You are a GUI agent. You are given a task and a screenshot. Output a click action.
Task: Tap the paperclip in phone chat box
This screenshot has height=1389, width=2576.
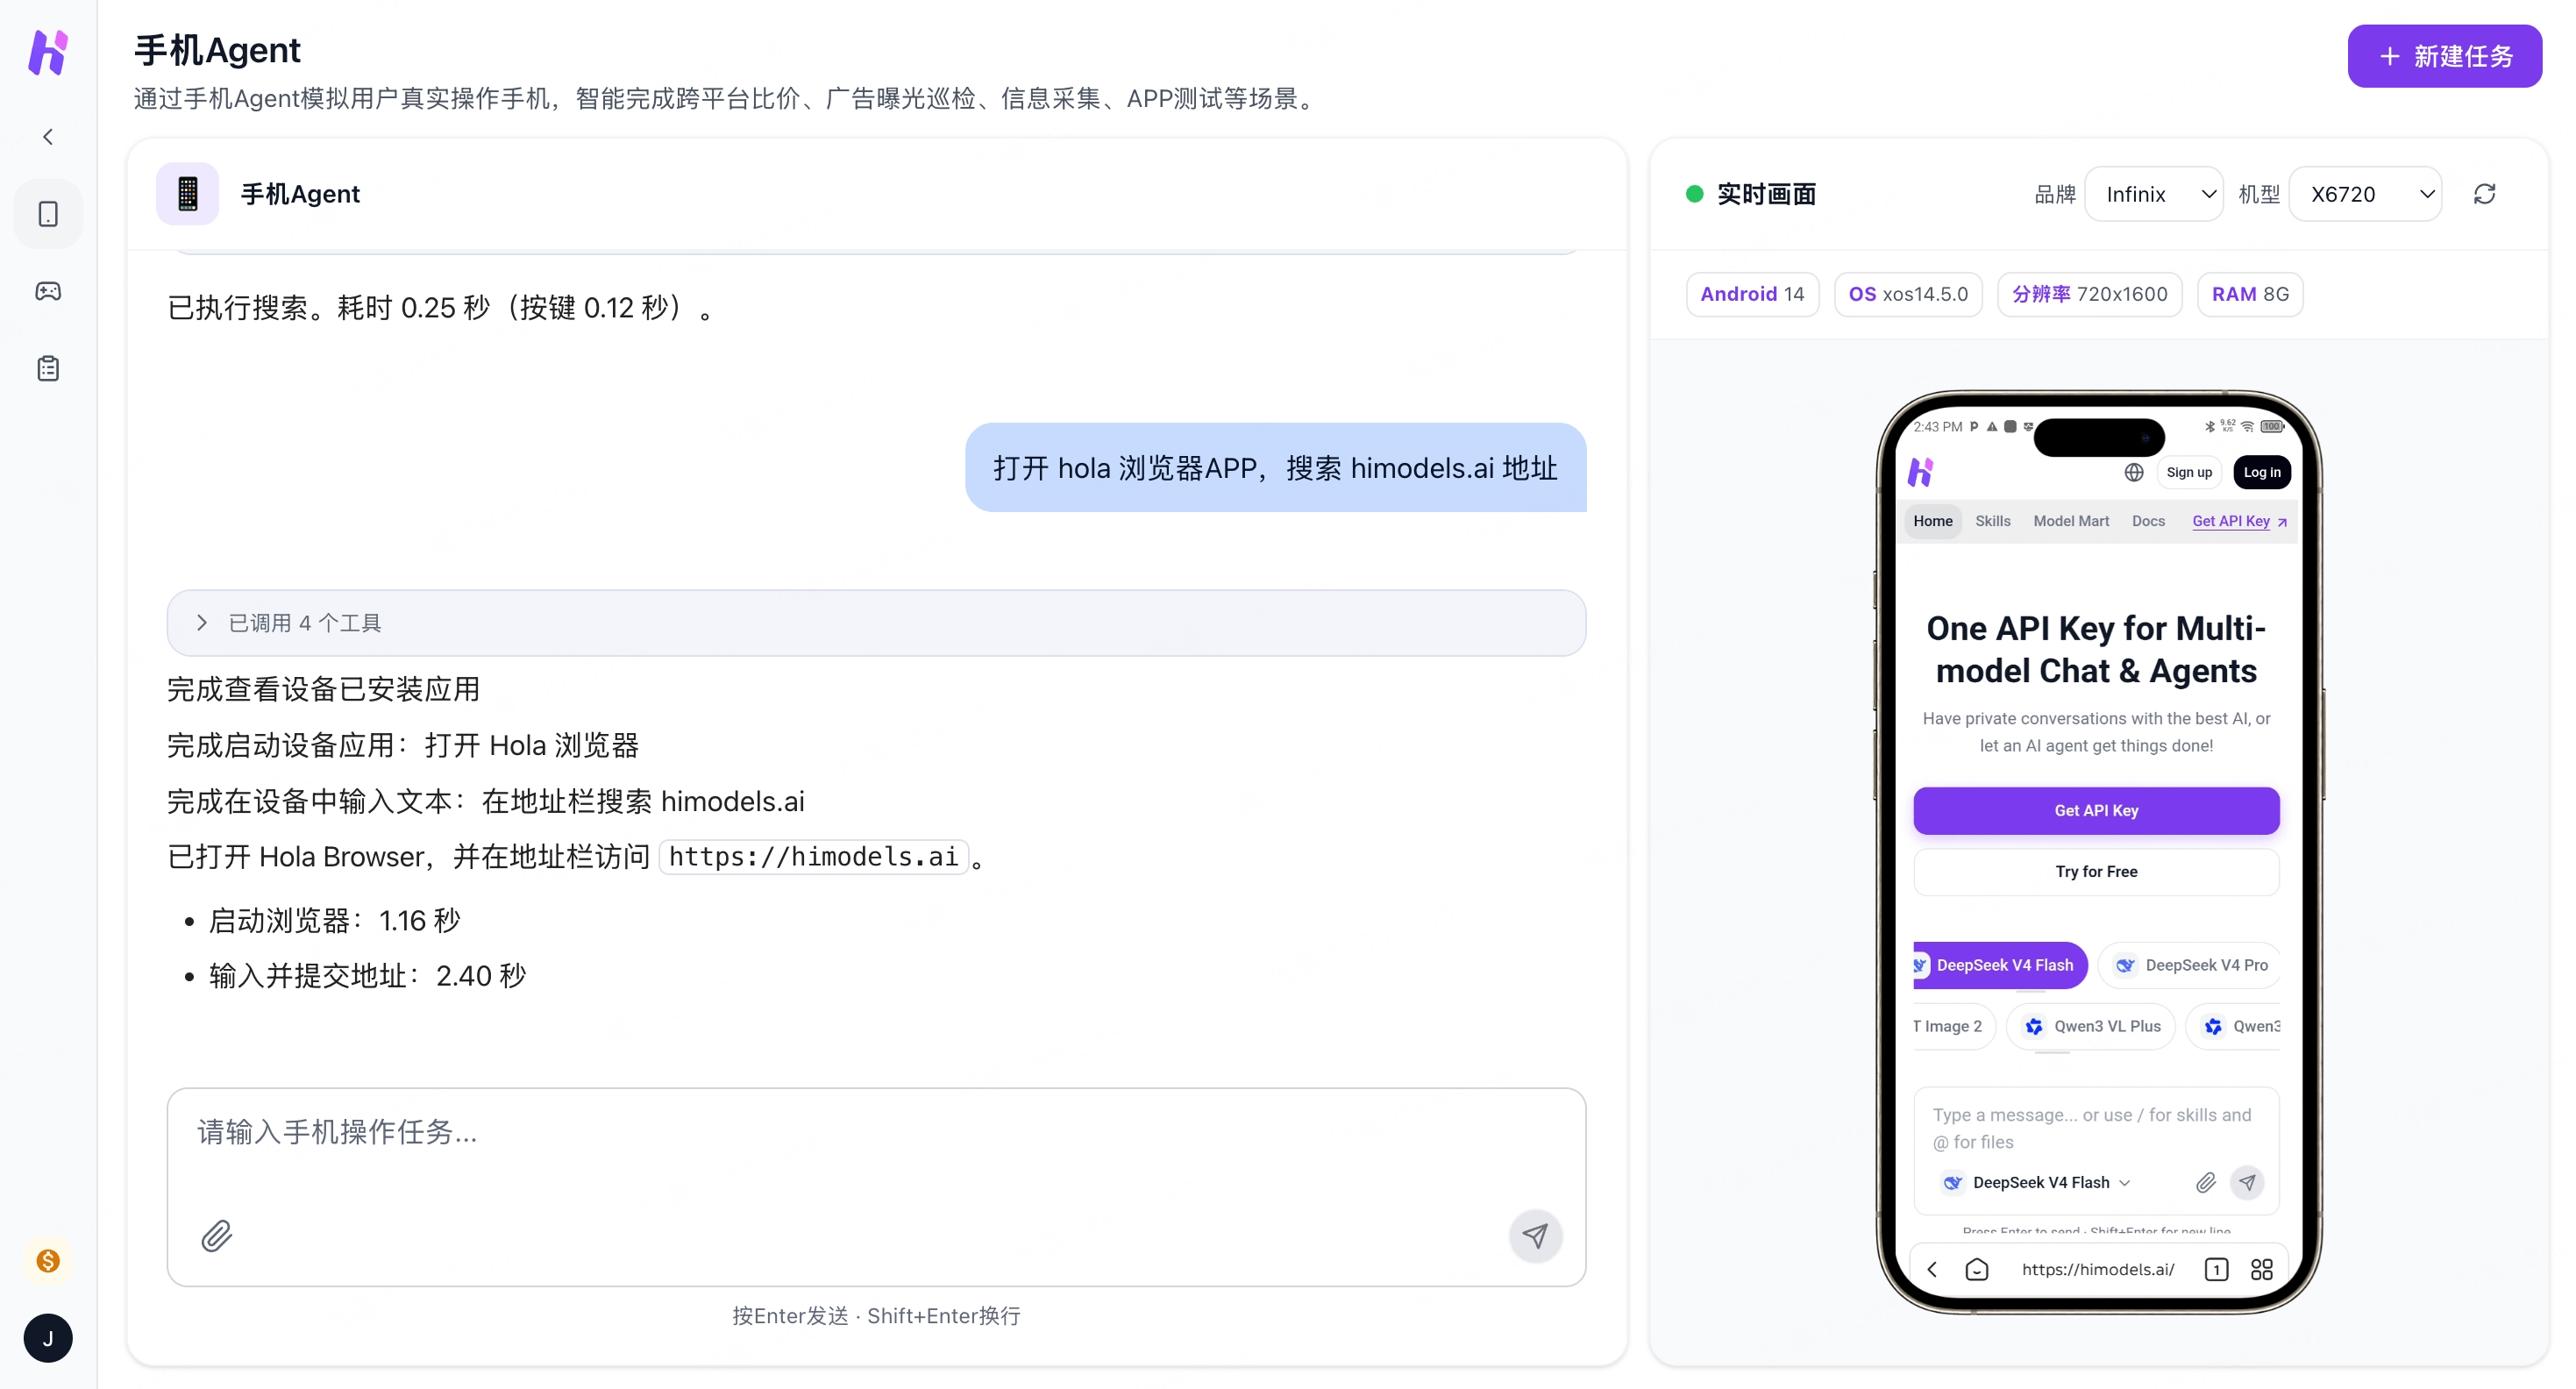pyautogui.click(x=2205, y=1182)
